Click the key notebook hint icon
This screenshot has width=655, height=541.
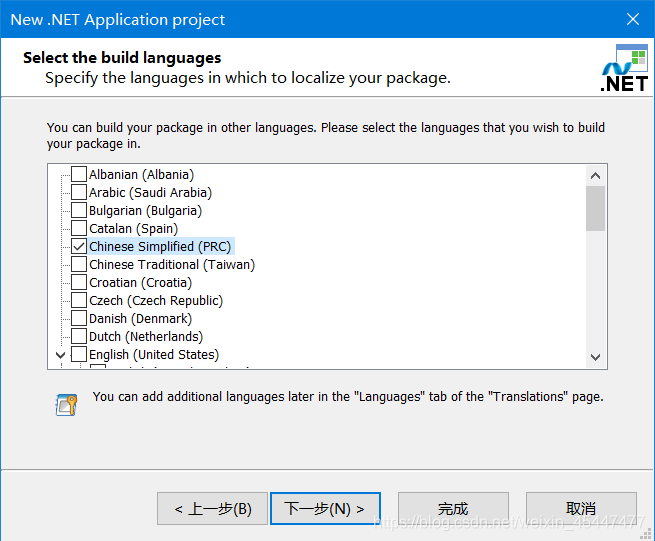(x=66, y=405)
